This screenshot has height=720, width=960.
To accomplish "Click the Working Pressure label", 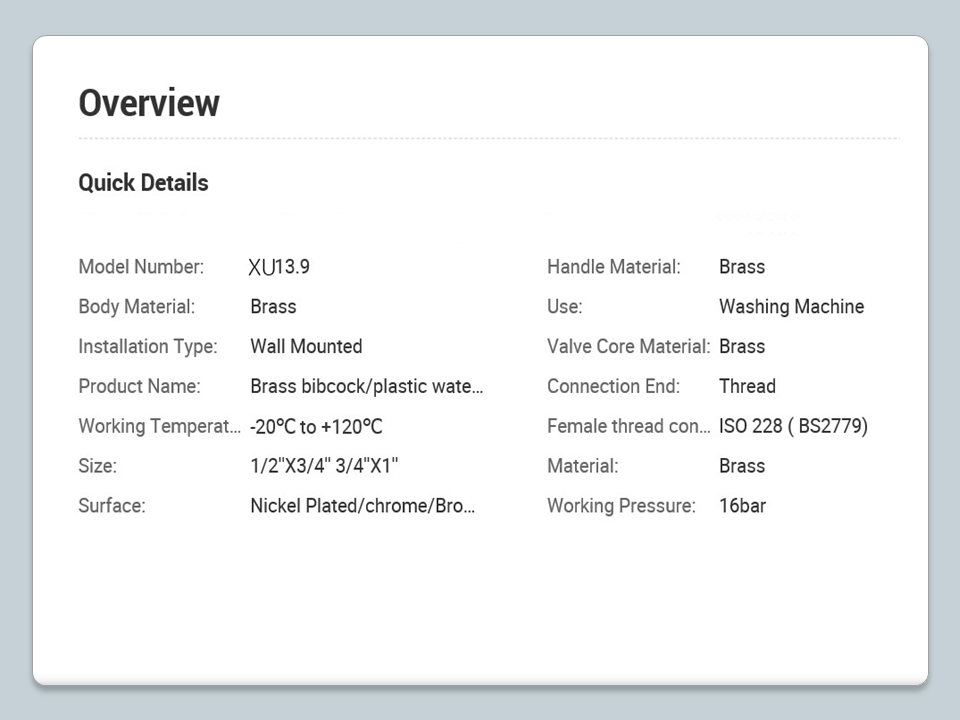I will 621,506.
